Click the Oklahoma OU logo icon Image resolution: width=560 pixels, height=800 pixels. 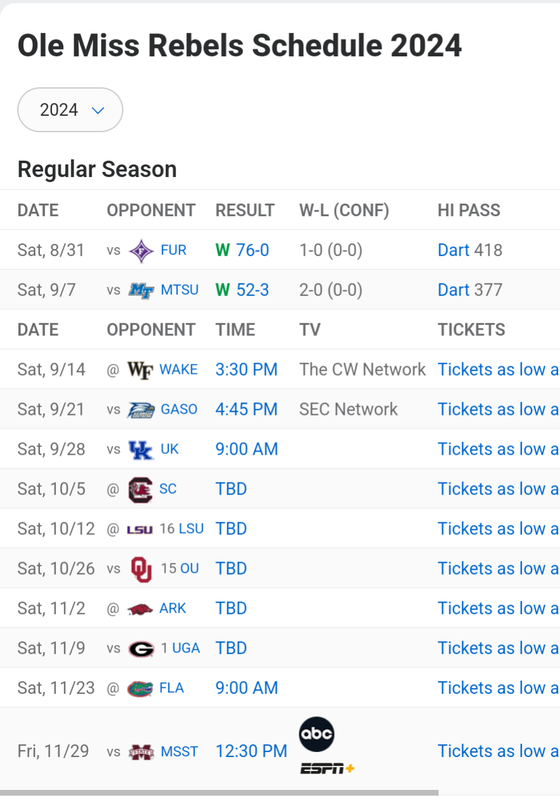pyautogui.click(x=141, y=569)
